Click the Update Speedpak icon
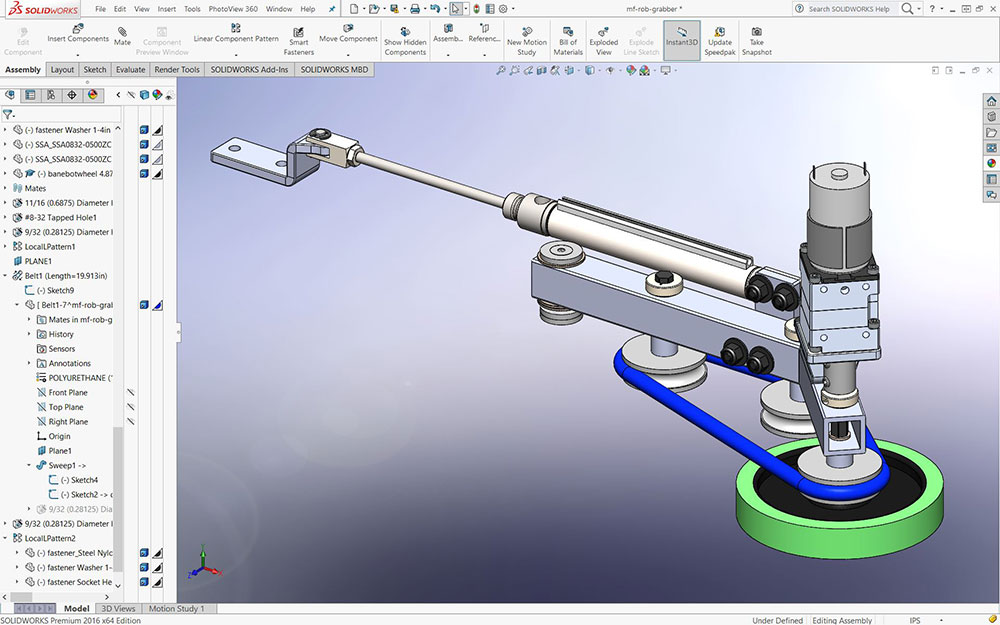 719,32
